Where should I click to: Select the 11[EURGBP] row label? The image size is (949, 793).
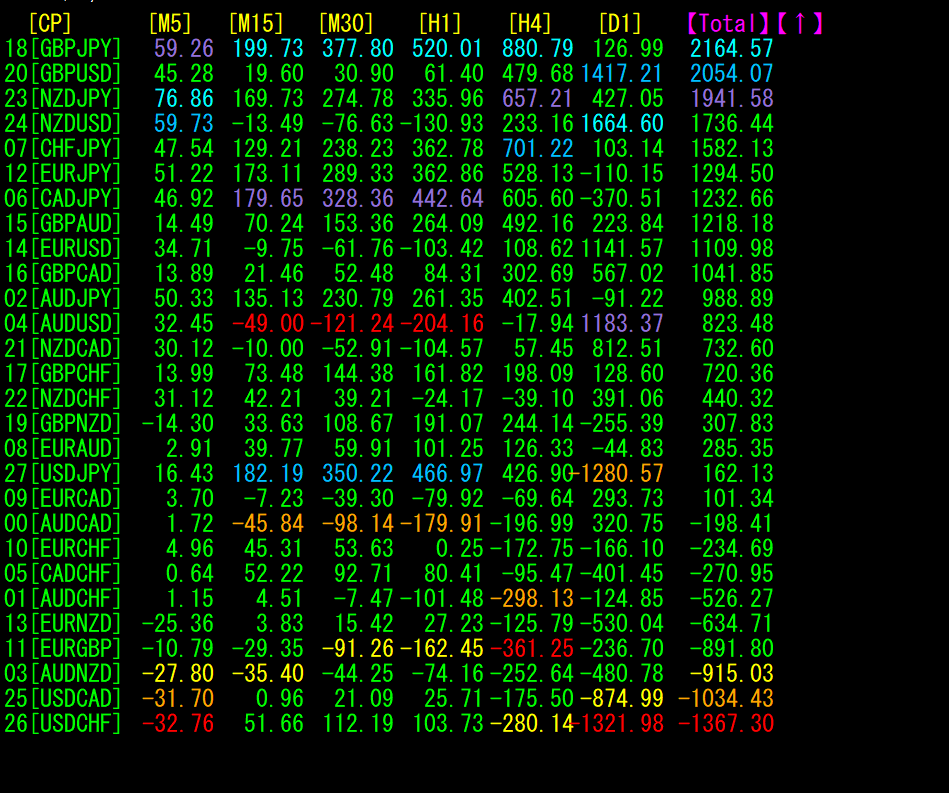pyautogui.click(x=63, y=648)
